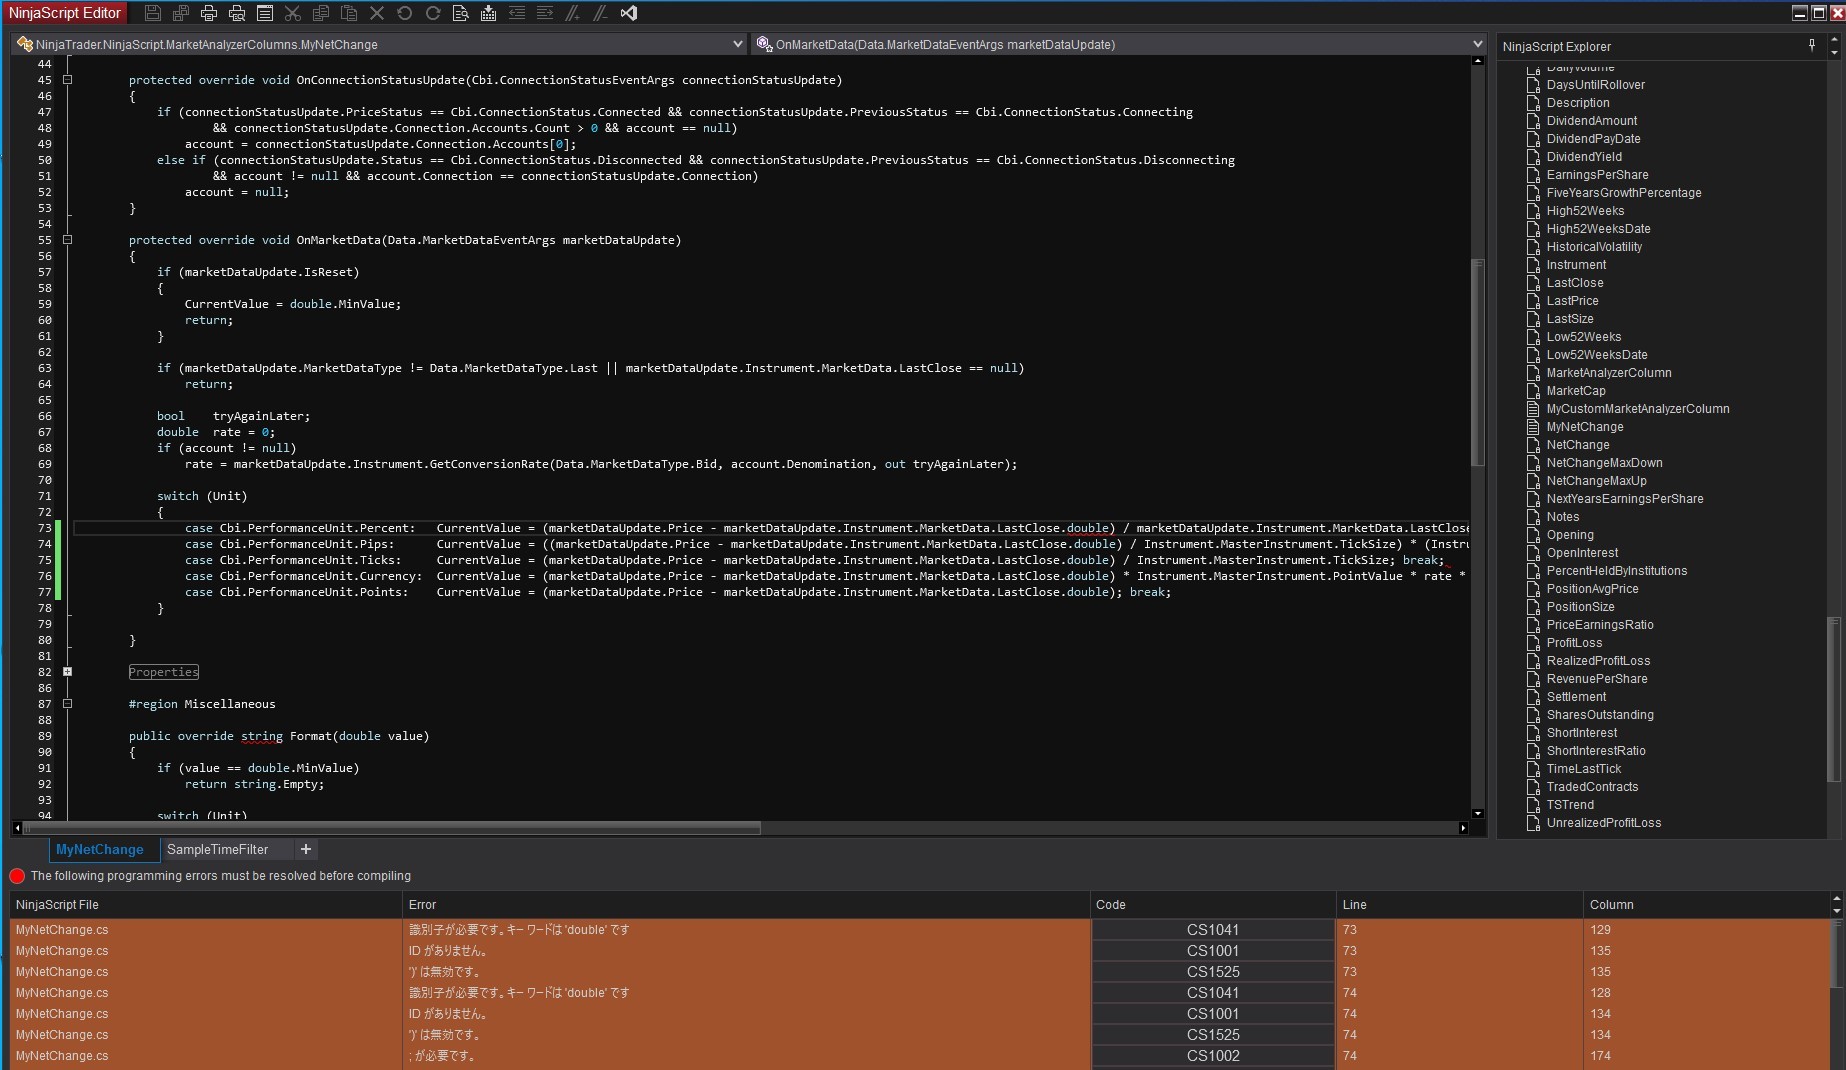The height and width of the screenshot is (1070, 1846).
Task: Click the Undo toolbar icon
Action: tap(405, 13)
